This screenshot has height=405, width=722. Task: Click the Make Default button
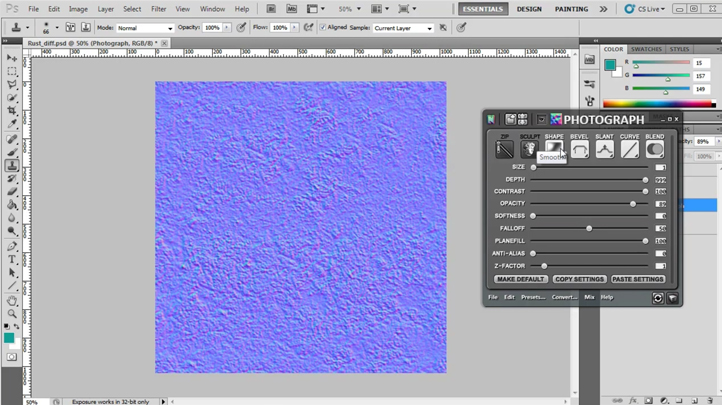click(520, 279)
